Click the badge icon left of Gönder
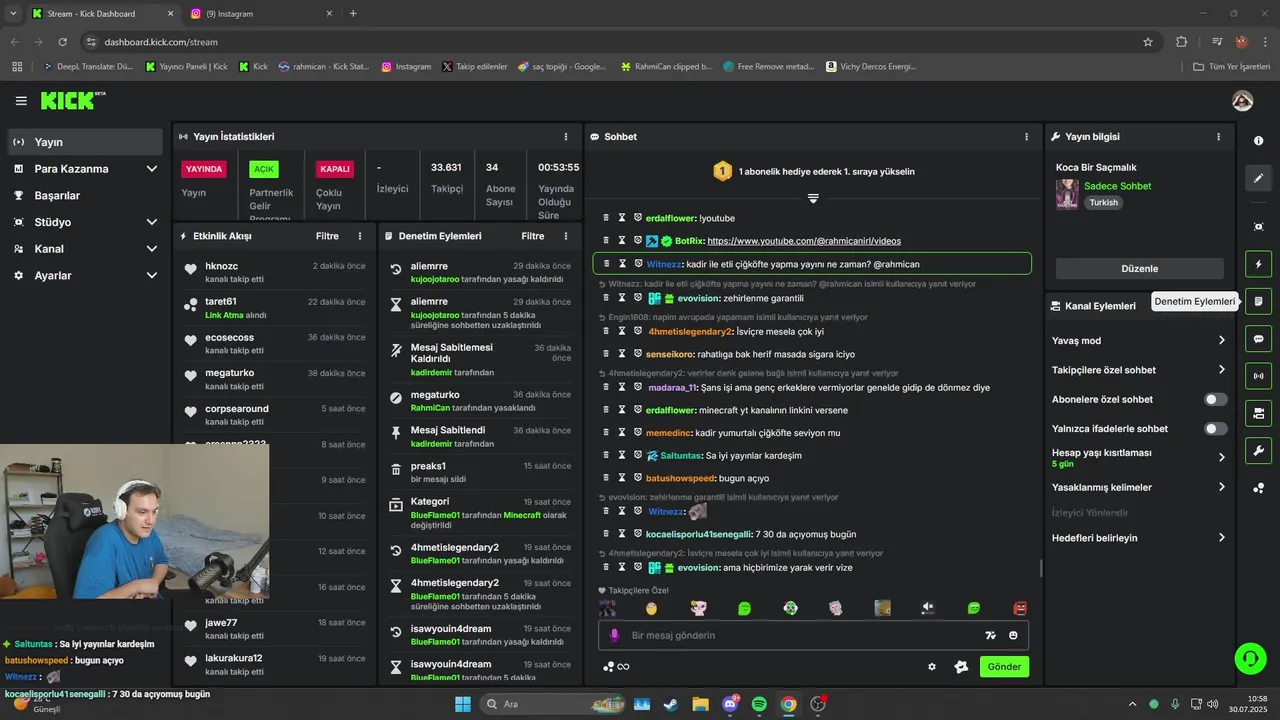The image size is (1280, 720). pyautogui.click(x=961, y=667)
